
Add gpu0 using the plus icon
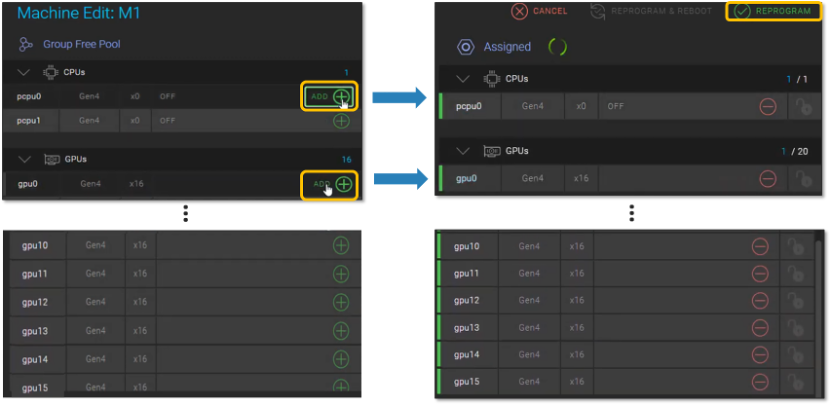[344, 184]
